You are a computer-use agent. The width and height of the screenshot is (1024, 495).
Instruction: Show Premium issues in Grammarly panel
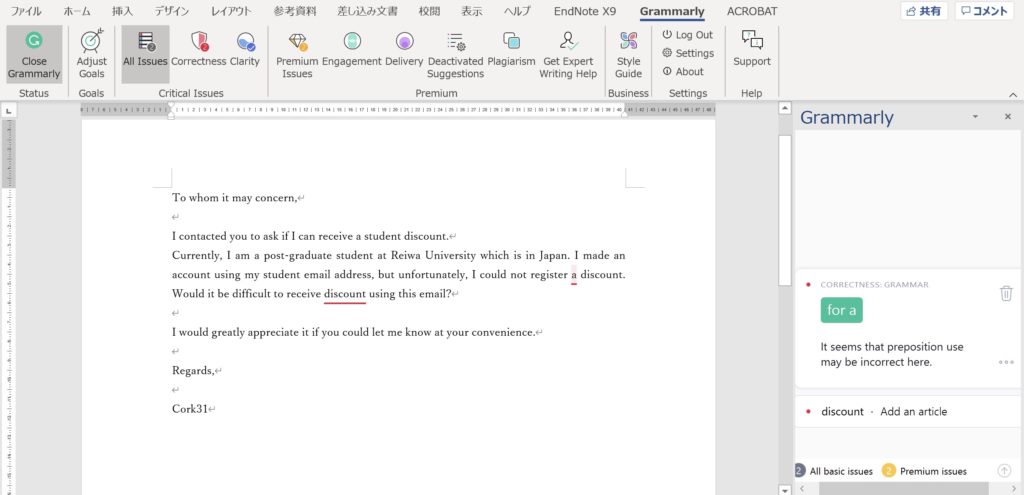(x=925, y=471)
